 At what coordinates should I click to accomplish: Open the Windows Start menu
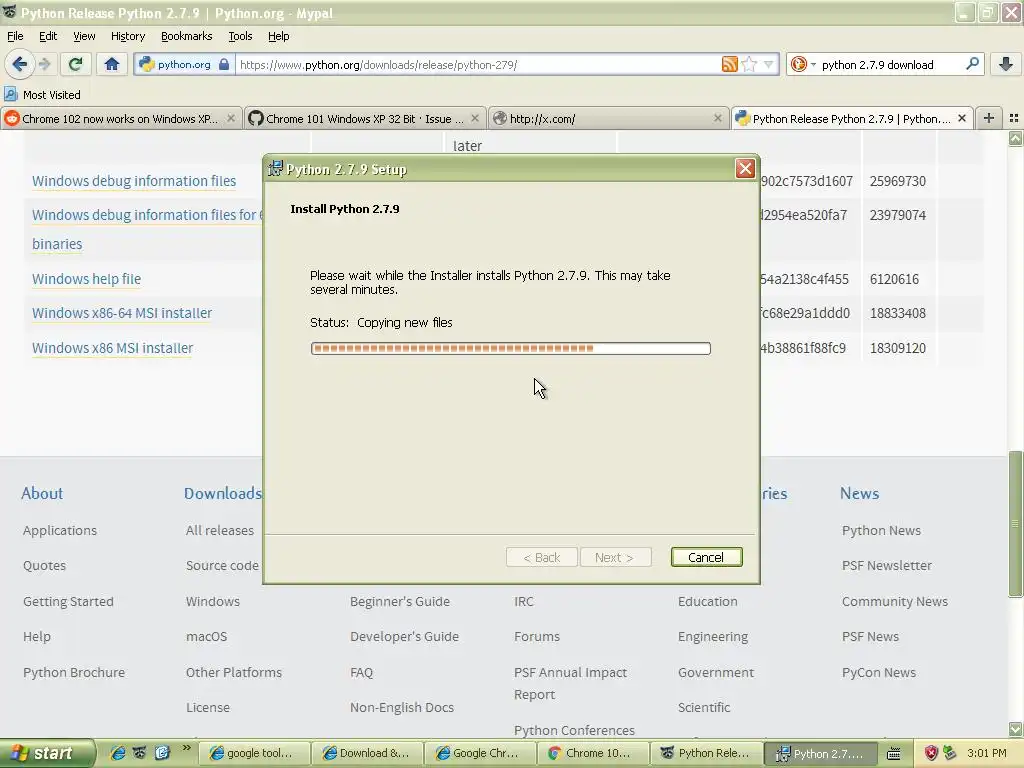46,753
